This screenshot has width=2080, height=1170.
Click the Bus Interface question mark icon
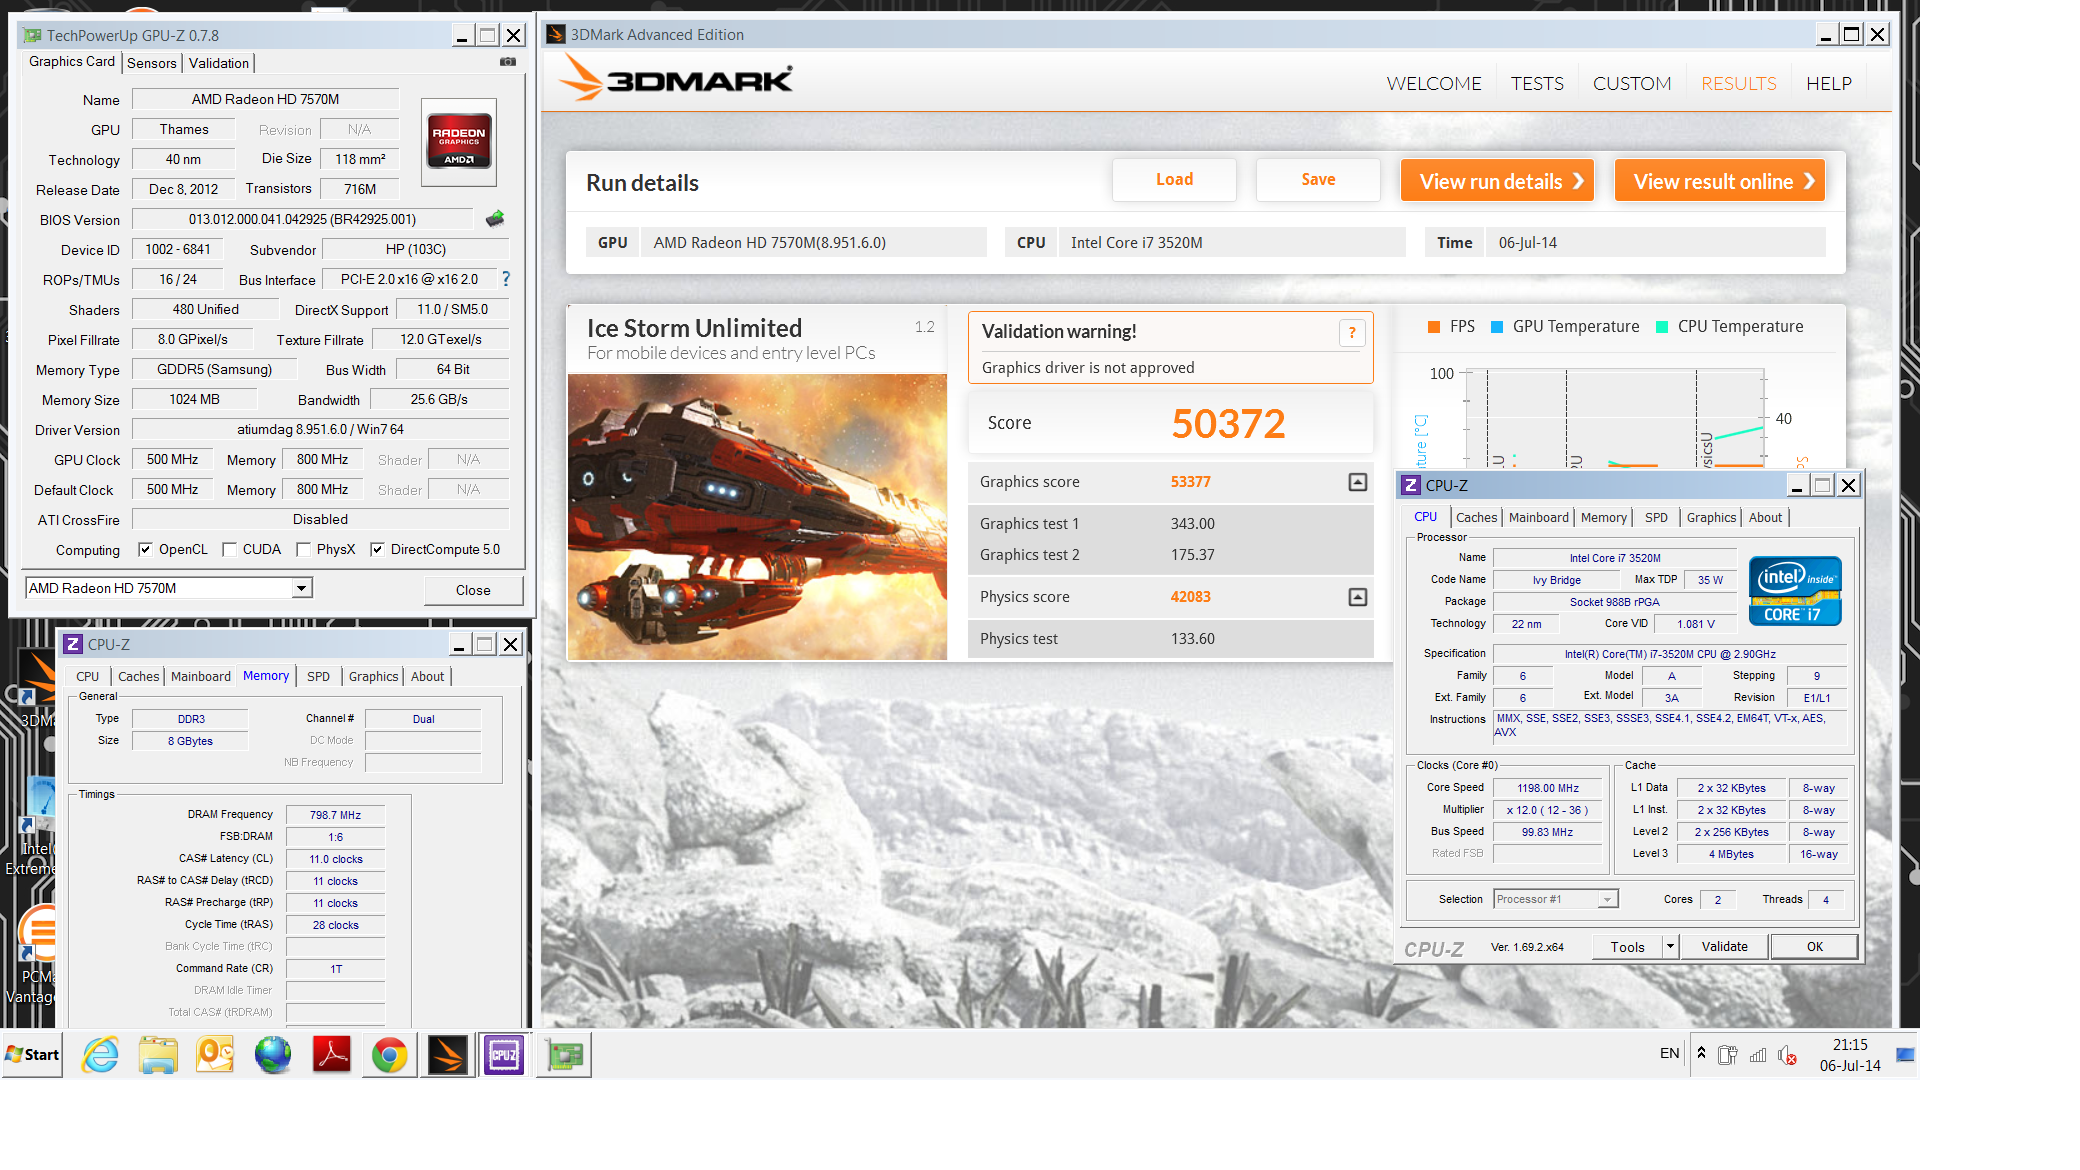506,279
